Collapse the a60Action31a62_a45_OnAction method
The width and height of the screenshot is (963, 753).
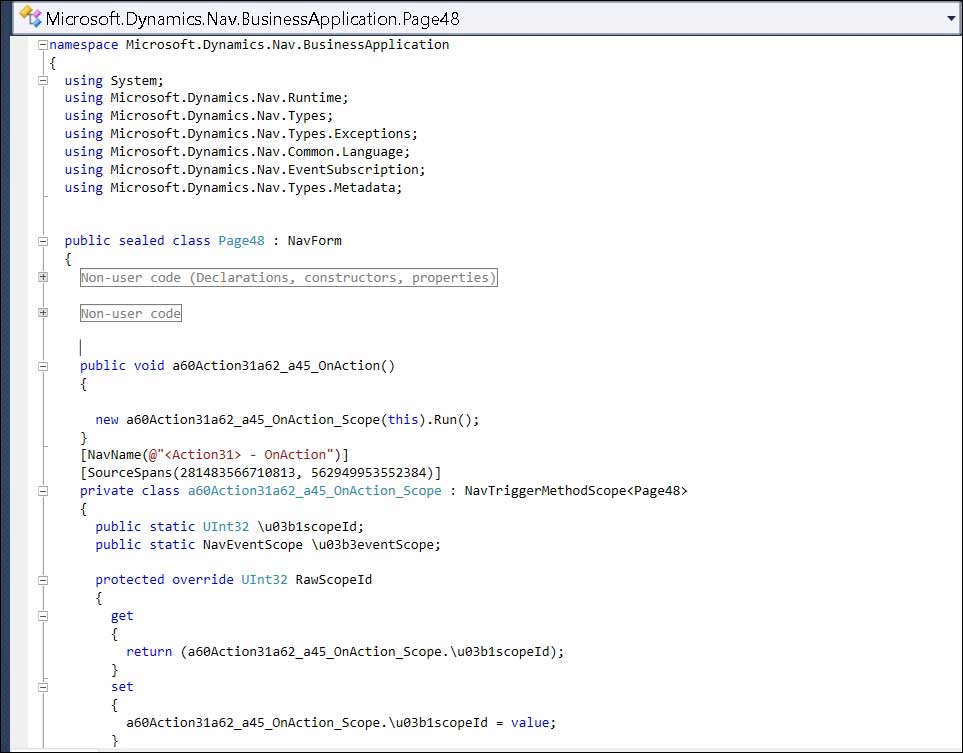pos(41,365)
